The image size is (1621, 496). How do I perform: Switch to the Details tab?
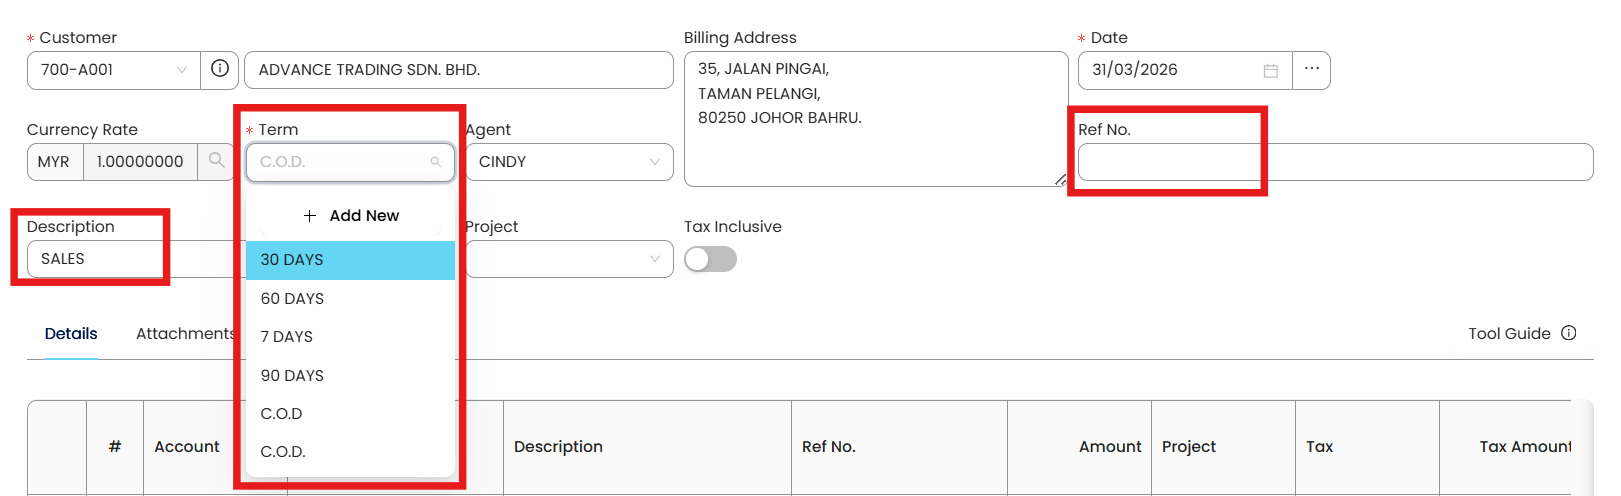71,334
